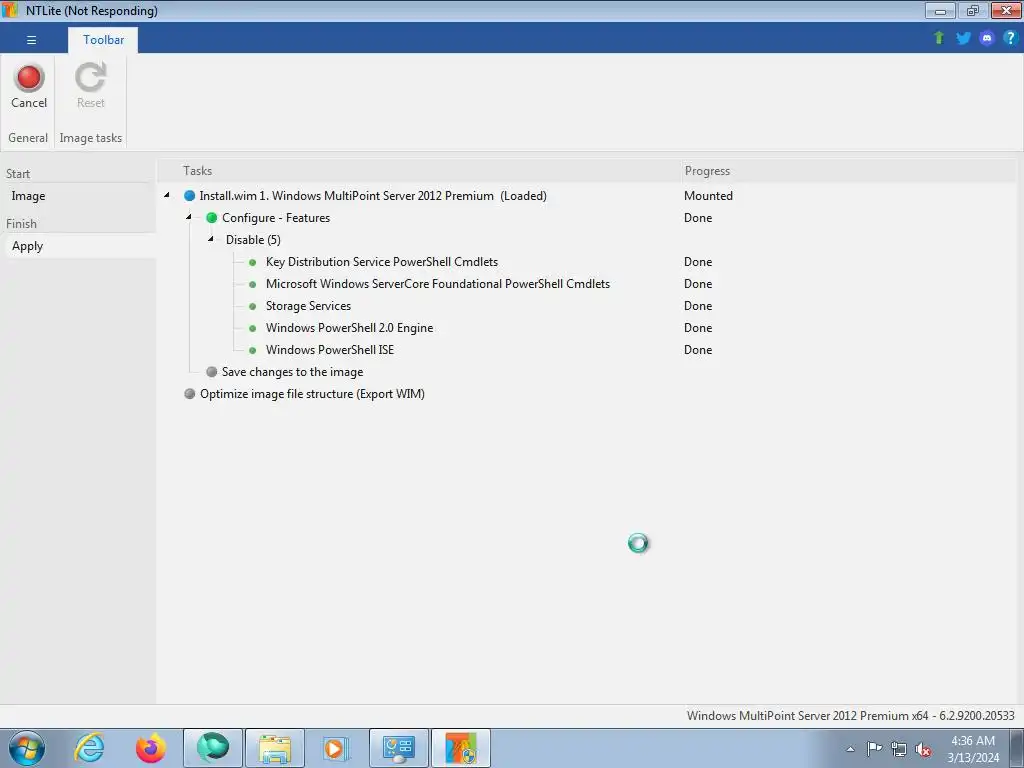Collapse the Install.wim tree node
This screenshot has height=768, width=1024.
tap(167, 195)
